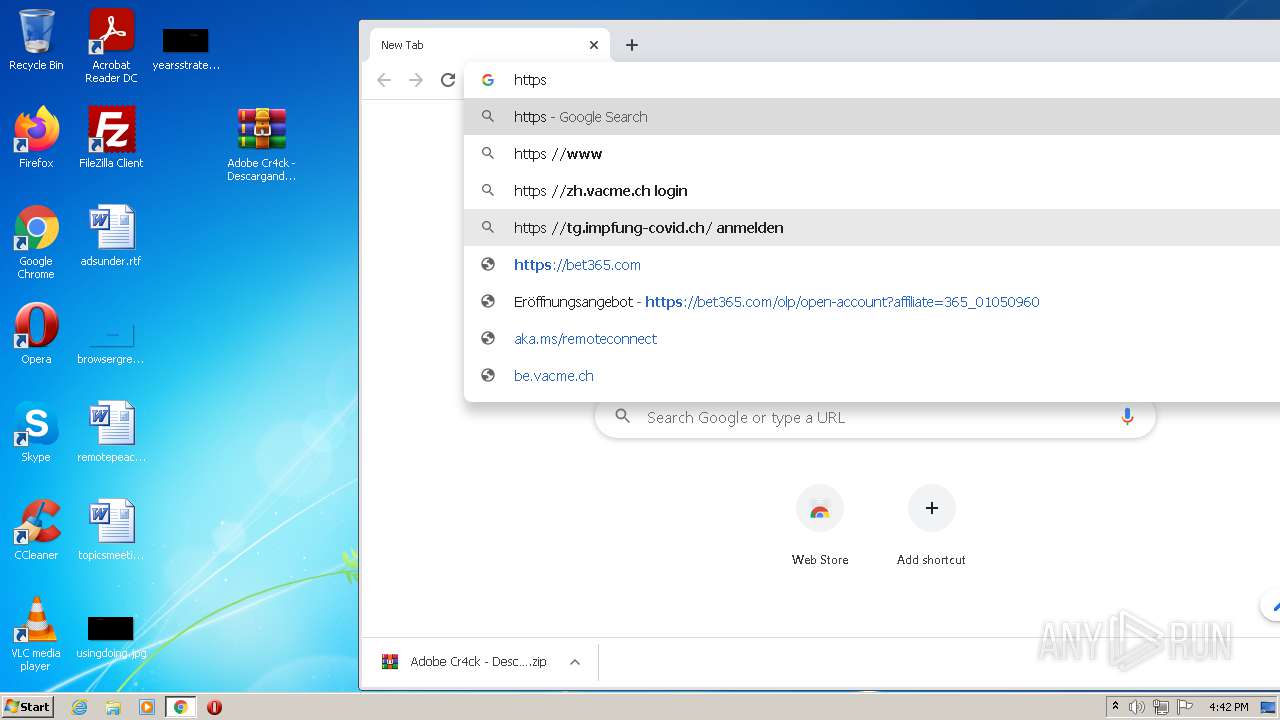Launch Opera from the desktop

click(x=36, y=334)
